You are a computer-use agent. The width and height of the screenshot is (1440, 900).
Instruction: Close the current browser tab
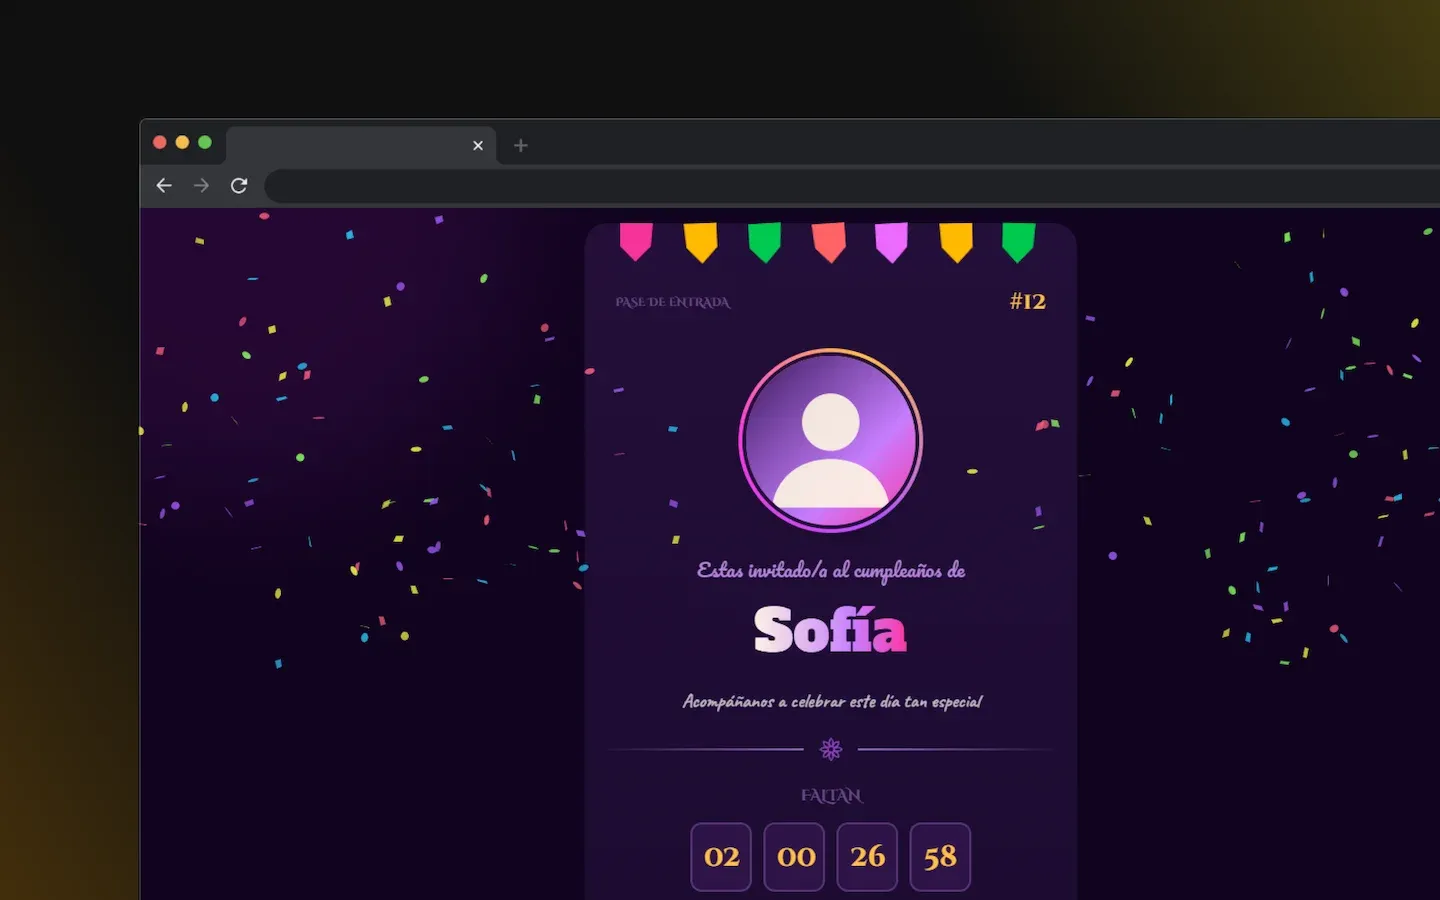478,145
